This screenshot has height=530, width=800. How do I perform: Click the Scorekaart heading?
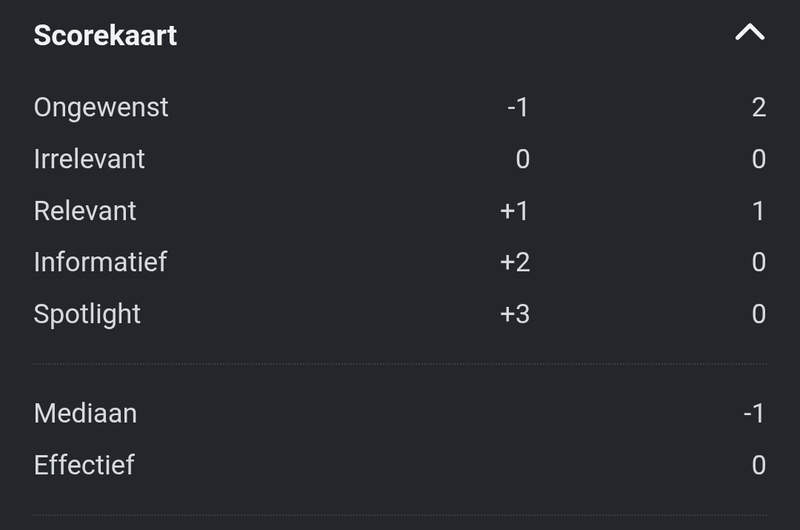(x=105, y=35)
